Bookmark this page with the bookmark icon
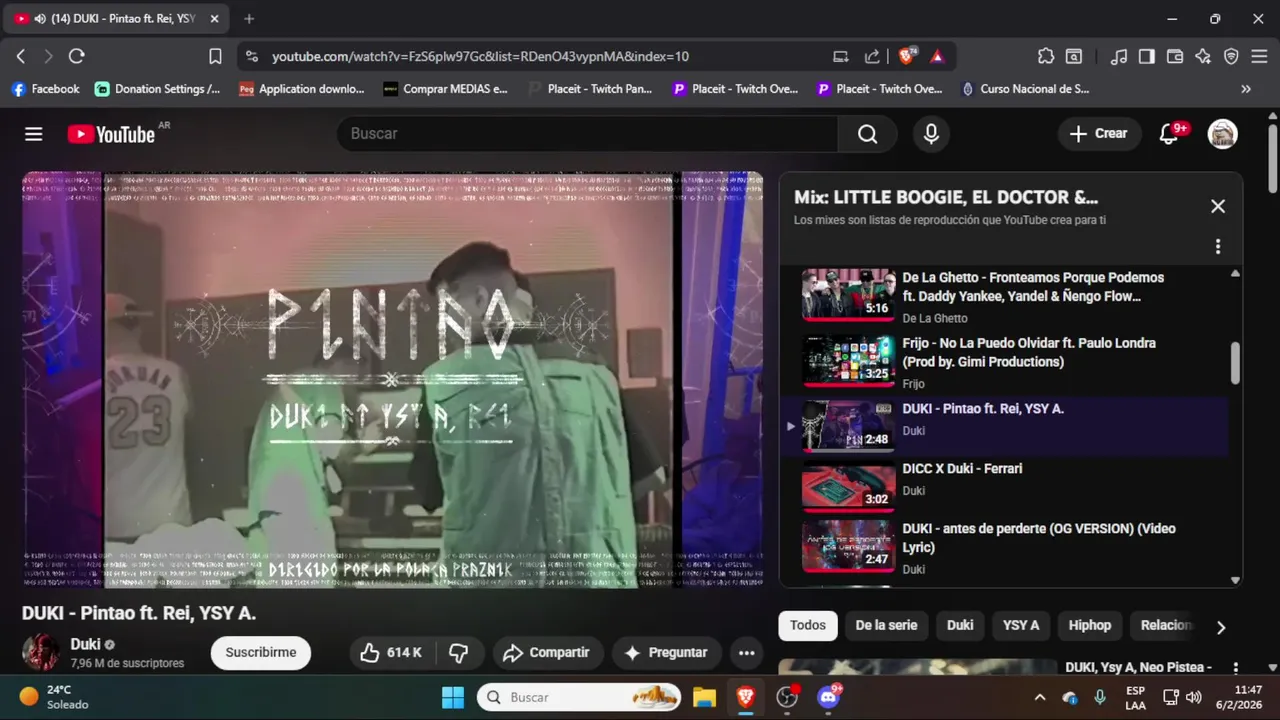1280x720 pixels. coord(215,57)
